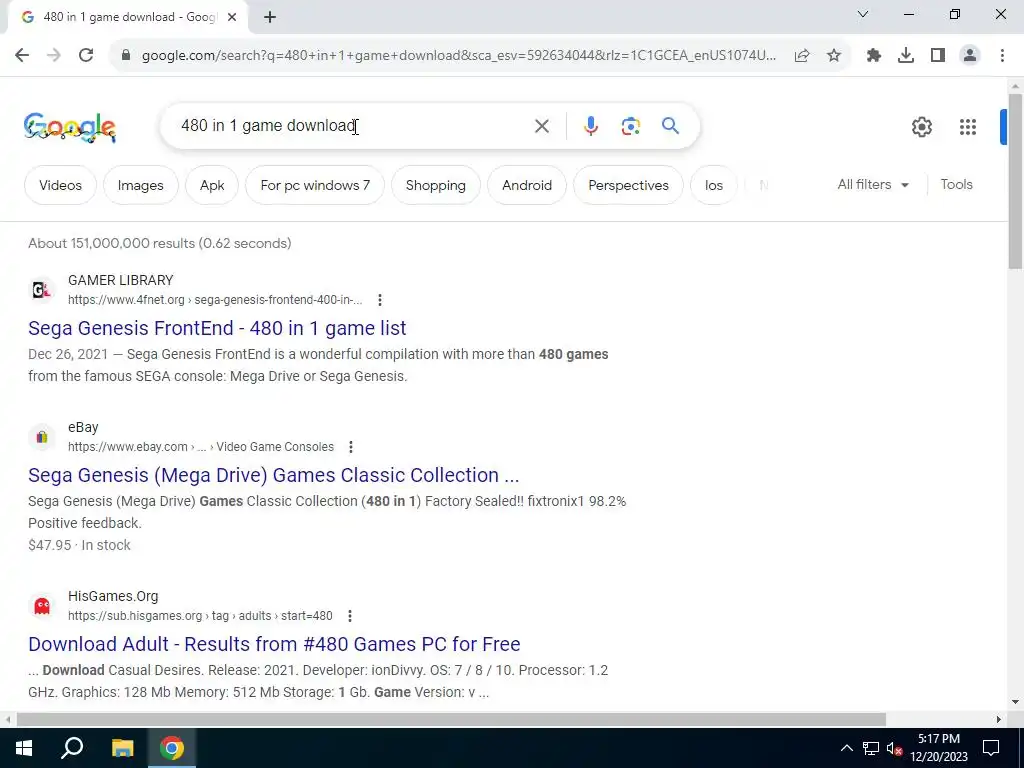This screenshot has height=768, width=1024.
Task: Switch to Shopping results
Action: 436,185
